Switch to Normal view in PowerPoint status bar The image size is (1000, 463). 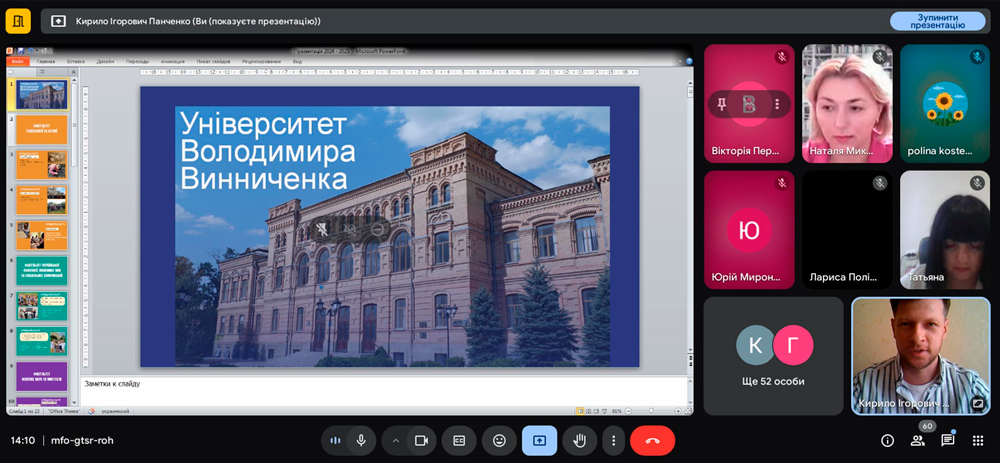click(x=580, y=411)
